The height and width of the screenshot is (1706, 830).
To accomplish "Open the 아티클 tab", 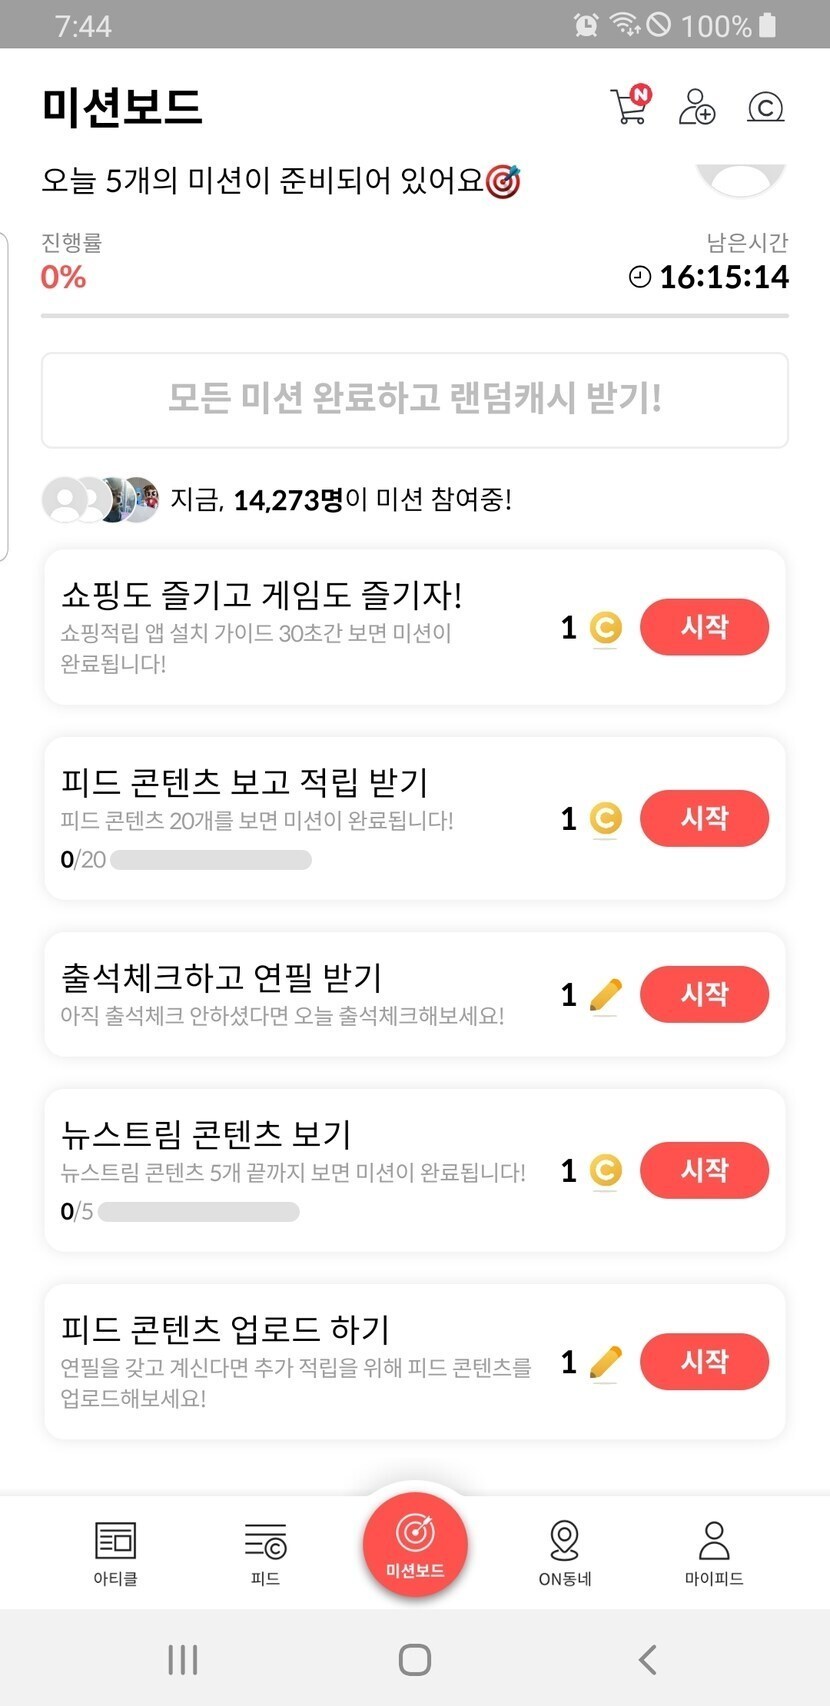I will click(115, 1552).
